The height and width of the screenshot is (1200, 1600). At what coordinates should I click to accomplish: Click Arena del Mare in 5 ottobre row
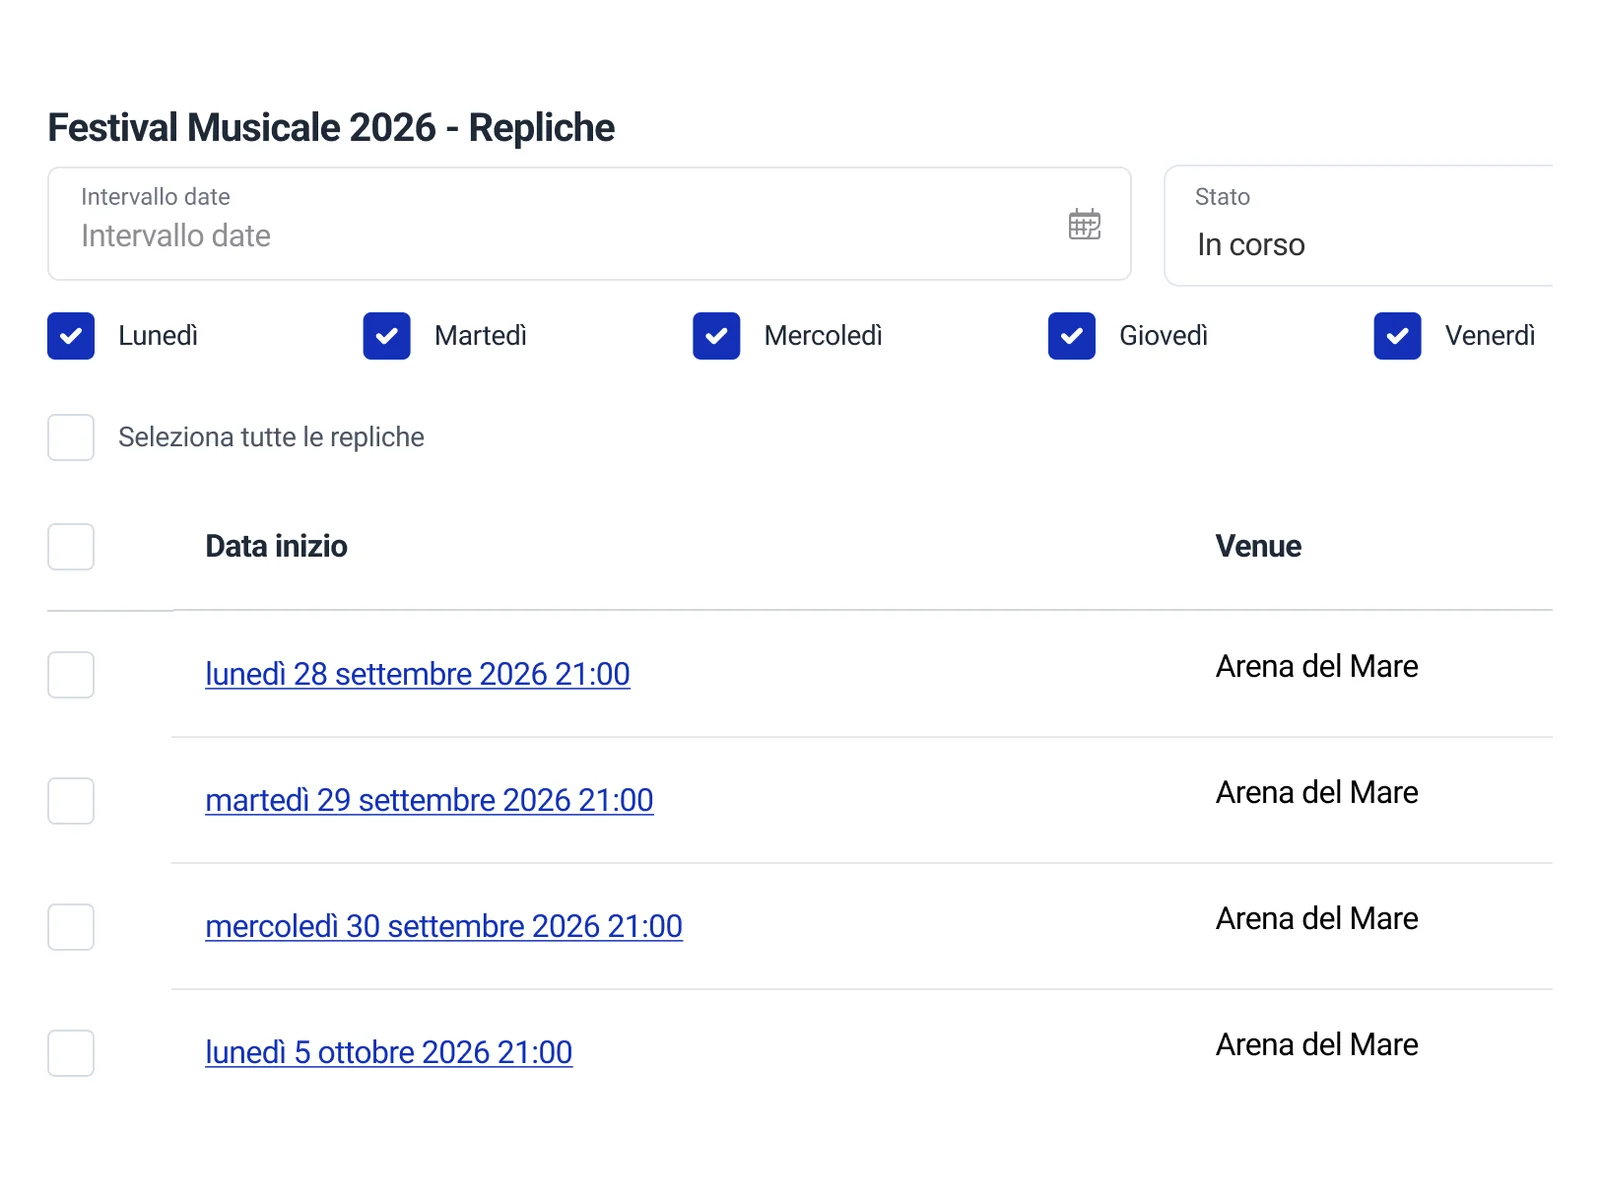pos(1317,1044)
